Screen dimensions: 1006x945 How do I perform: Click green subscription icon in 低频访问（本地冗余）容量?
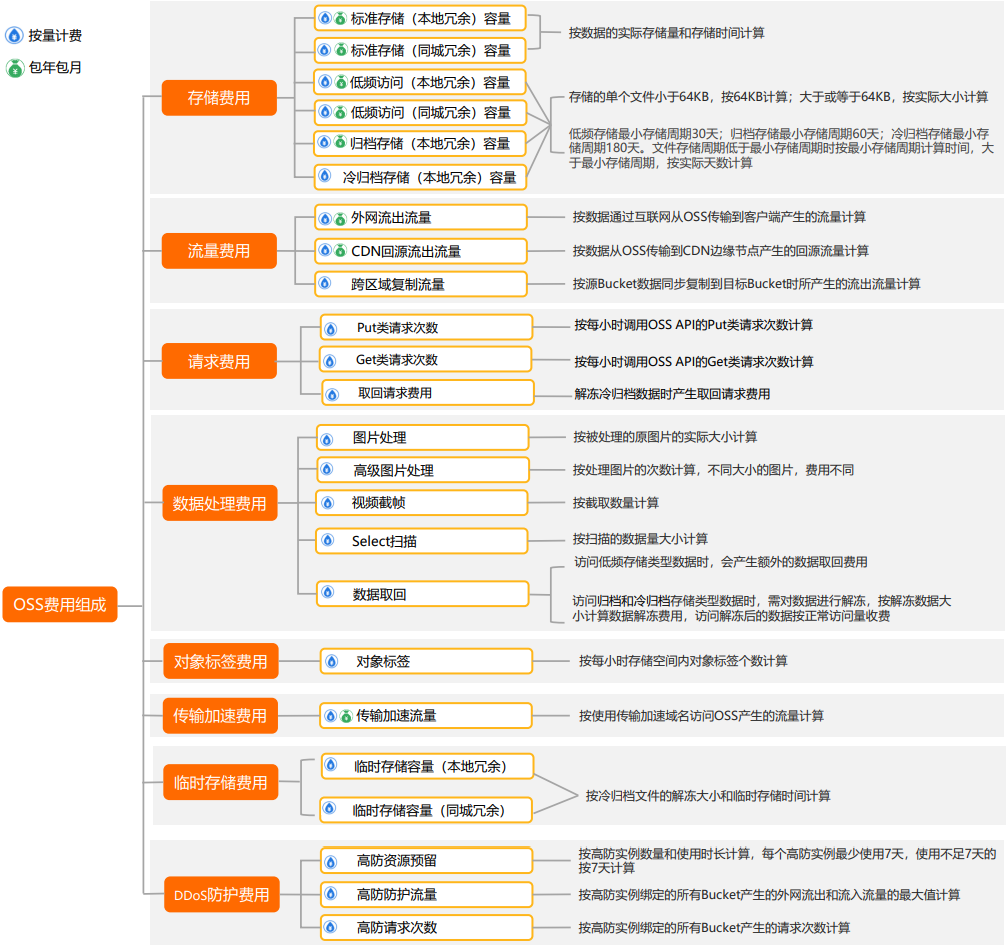[x=341, y=81]
